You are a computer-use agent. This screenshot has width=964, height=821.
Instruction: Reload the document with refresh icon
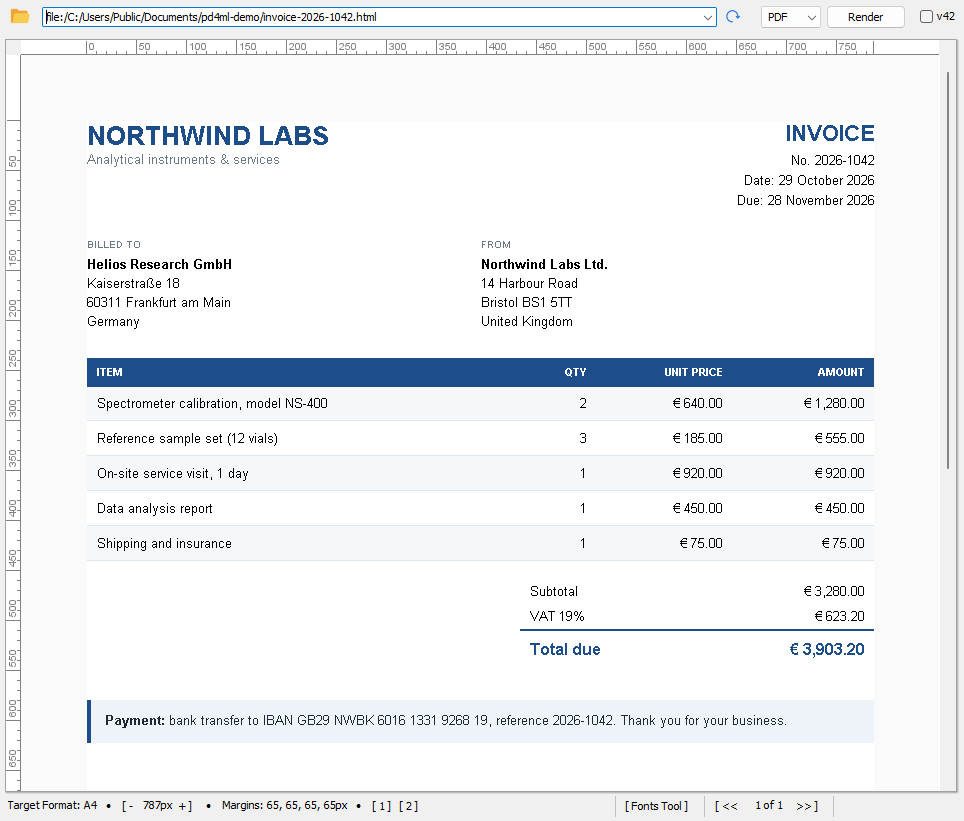click(733, 17)
